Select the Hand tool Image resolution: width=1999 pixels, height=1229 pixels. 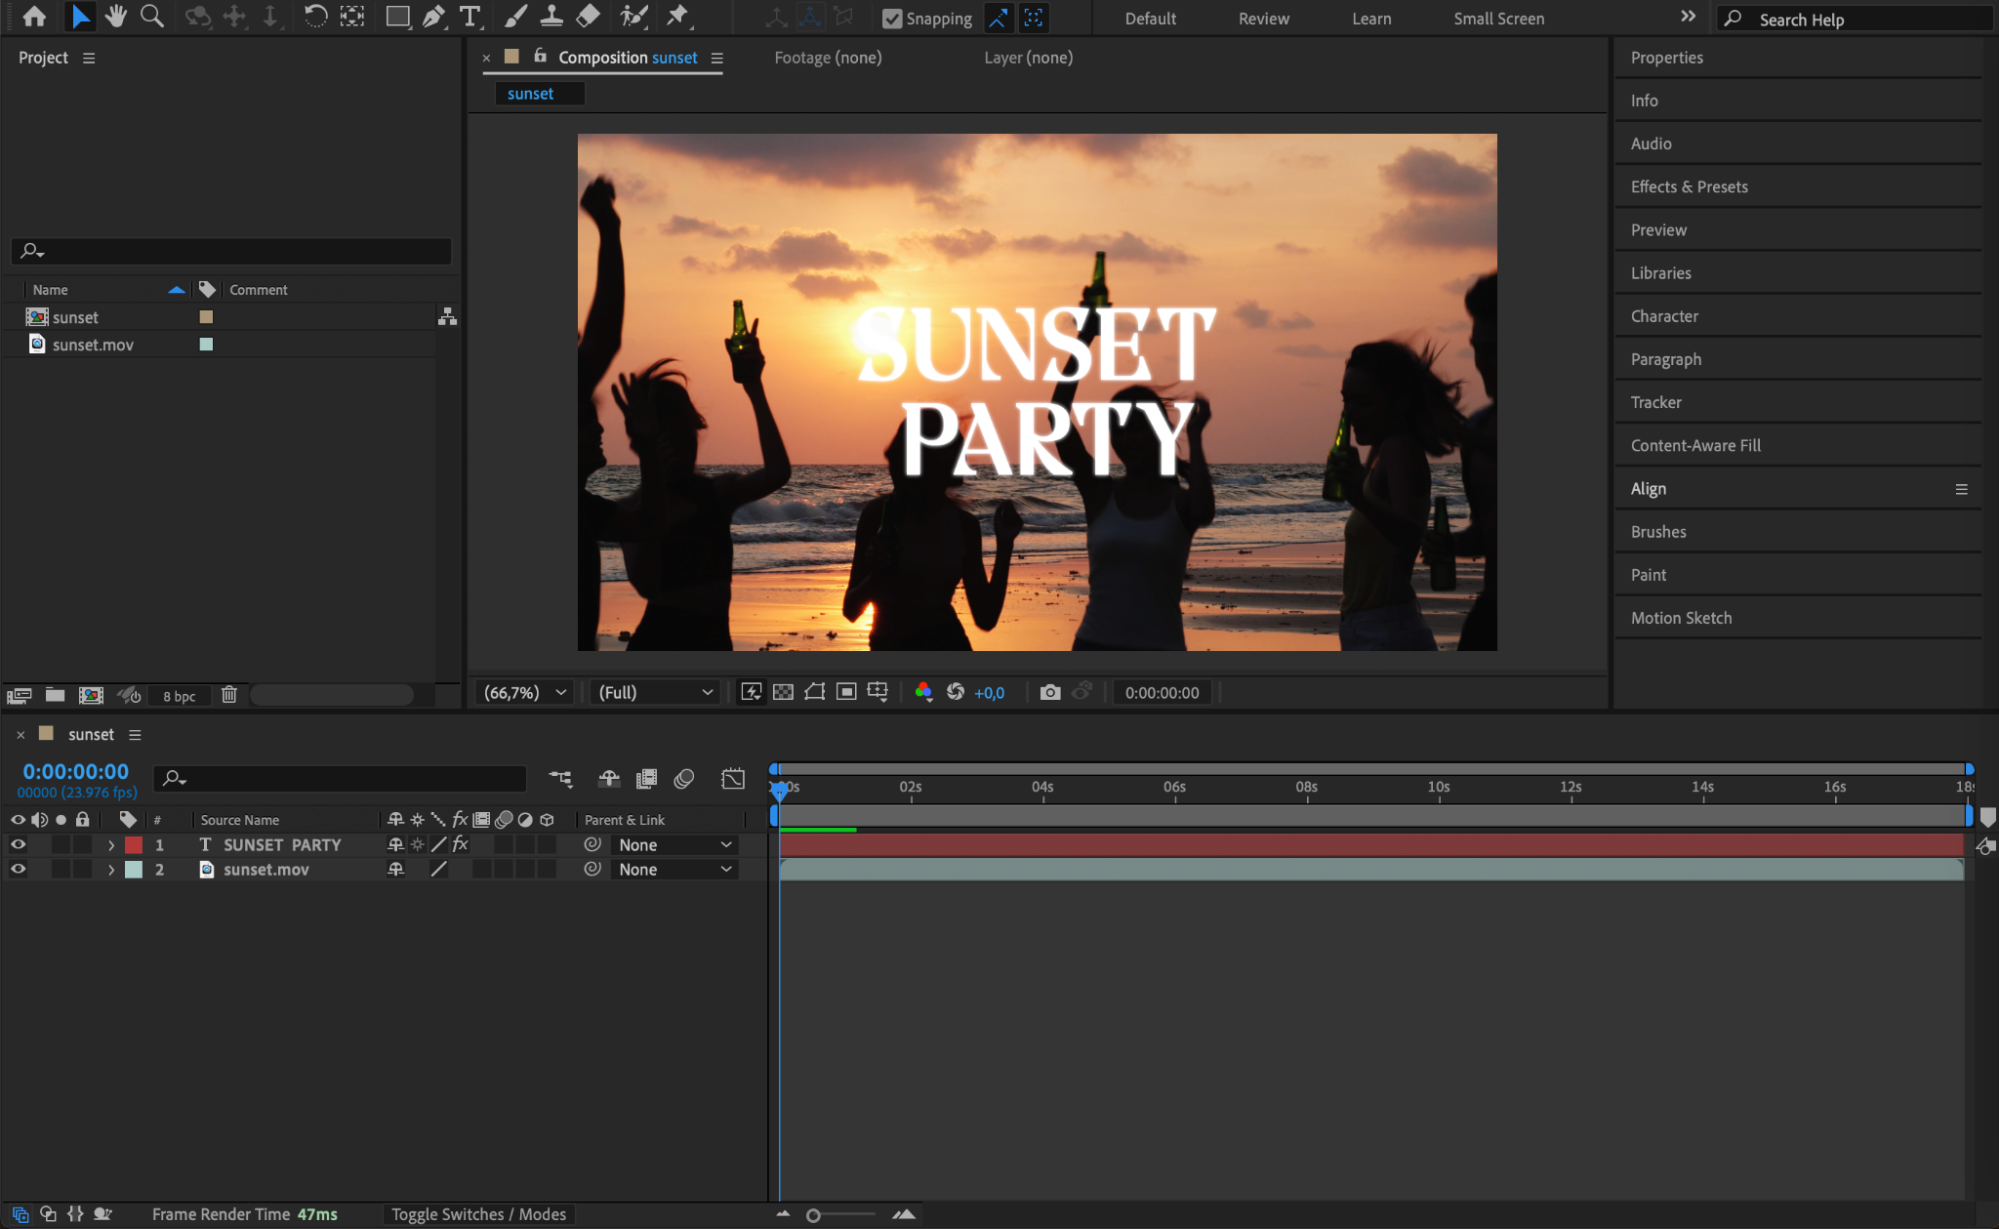tap(116, 16)
